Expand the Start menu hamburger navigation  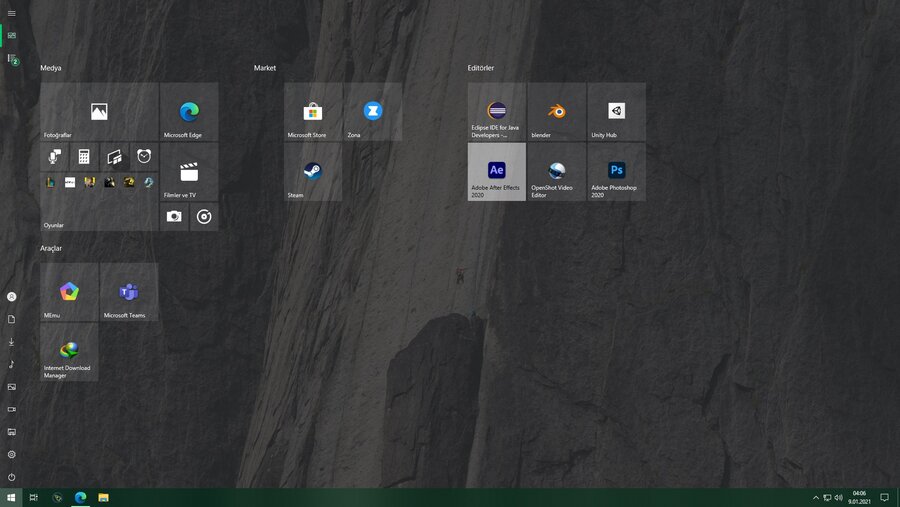(11, 13)
